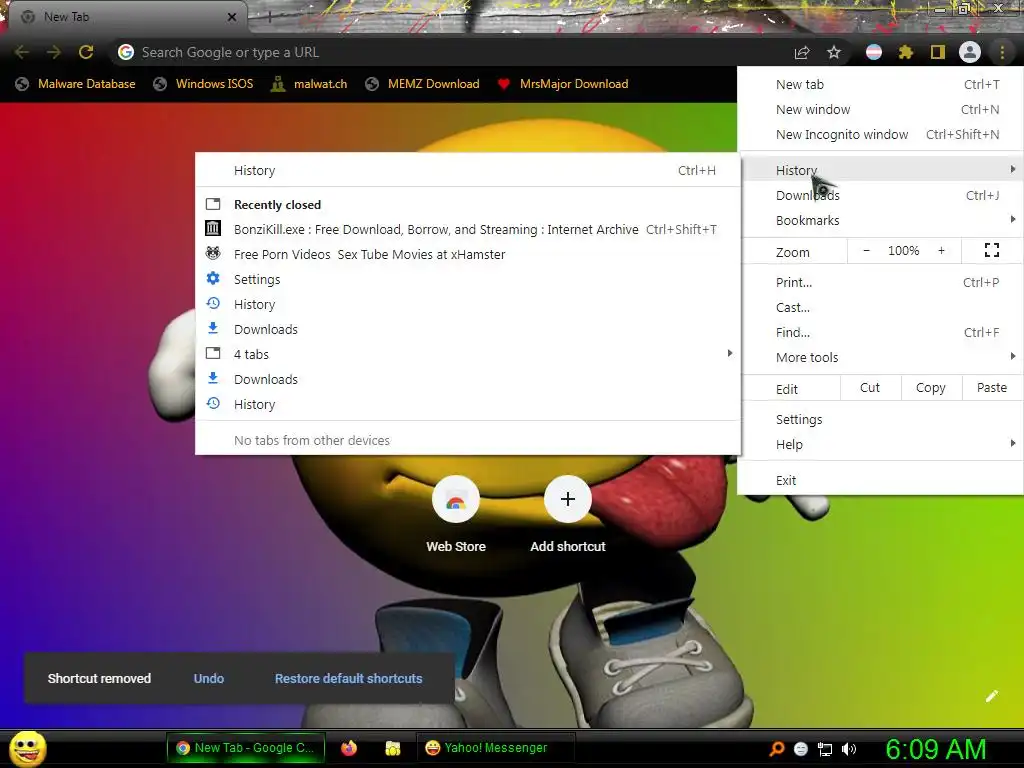
Task: Click the 6:09 AM taskbar clock
Action: coord(935,749)
